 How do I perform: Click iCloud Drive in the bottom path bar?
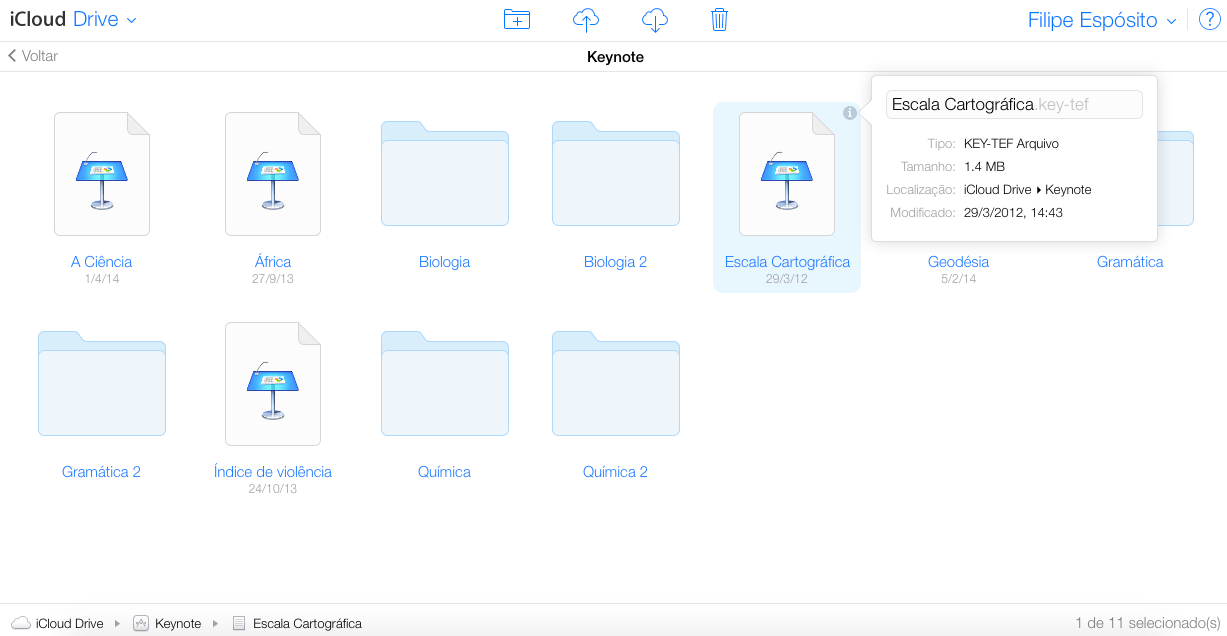(x=58, y=623)
